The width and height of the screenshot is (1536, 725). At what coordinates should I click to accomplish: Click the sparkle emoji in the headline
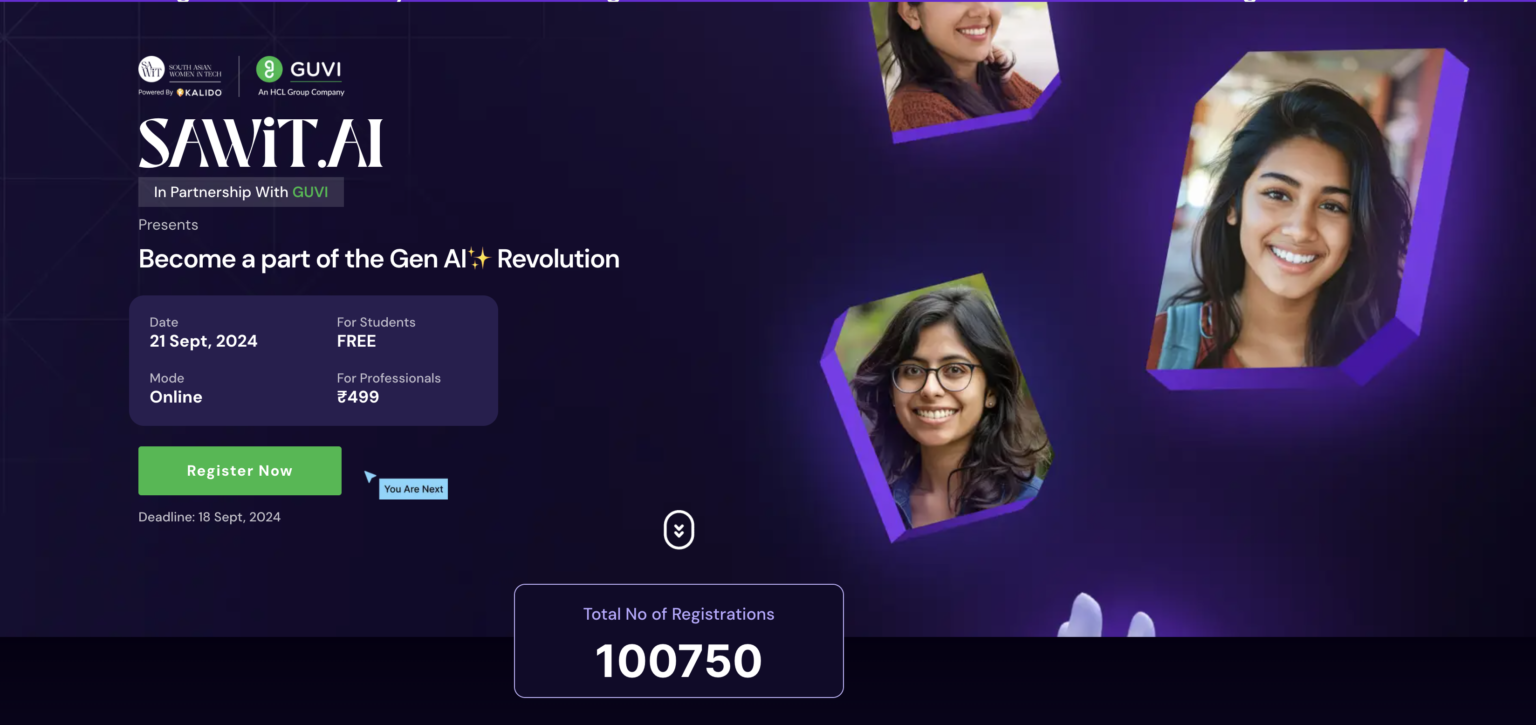tap(480, 259)
